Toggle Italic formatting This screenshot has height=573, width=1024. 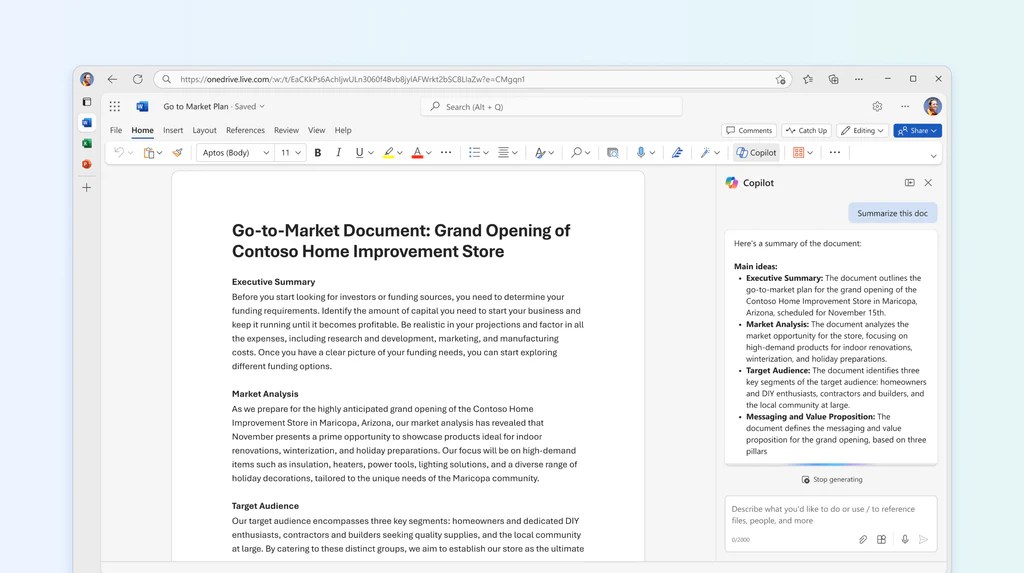point(338,152)
